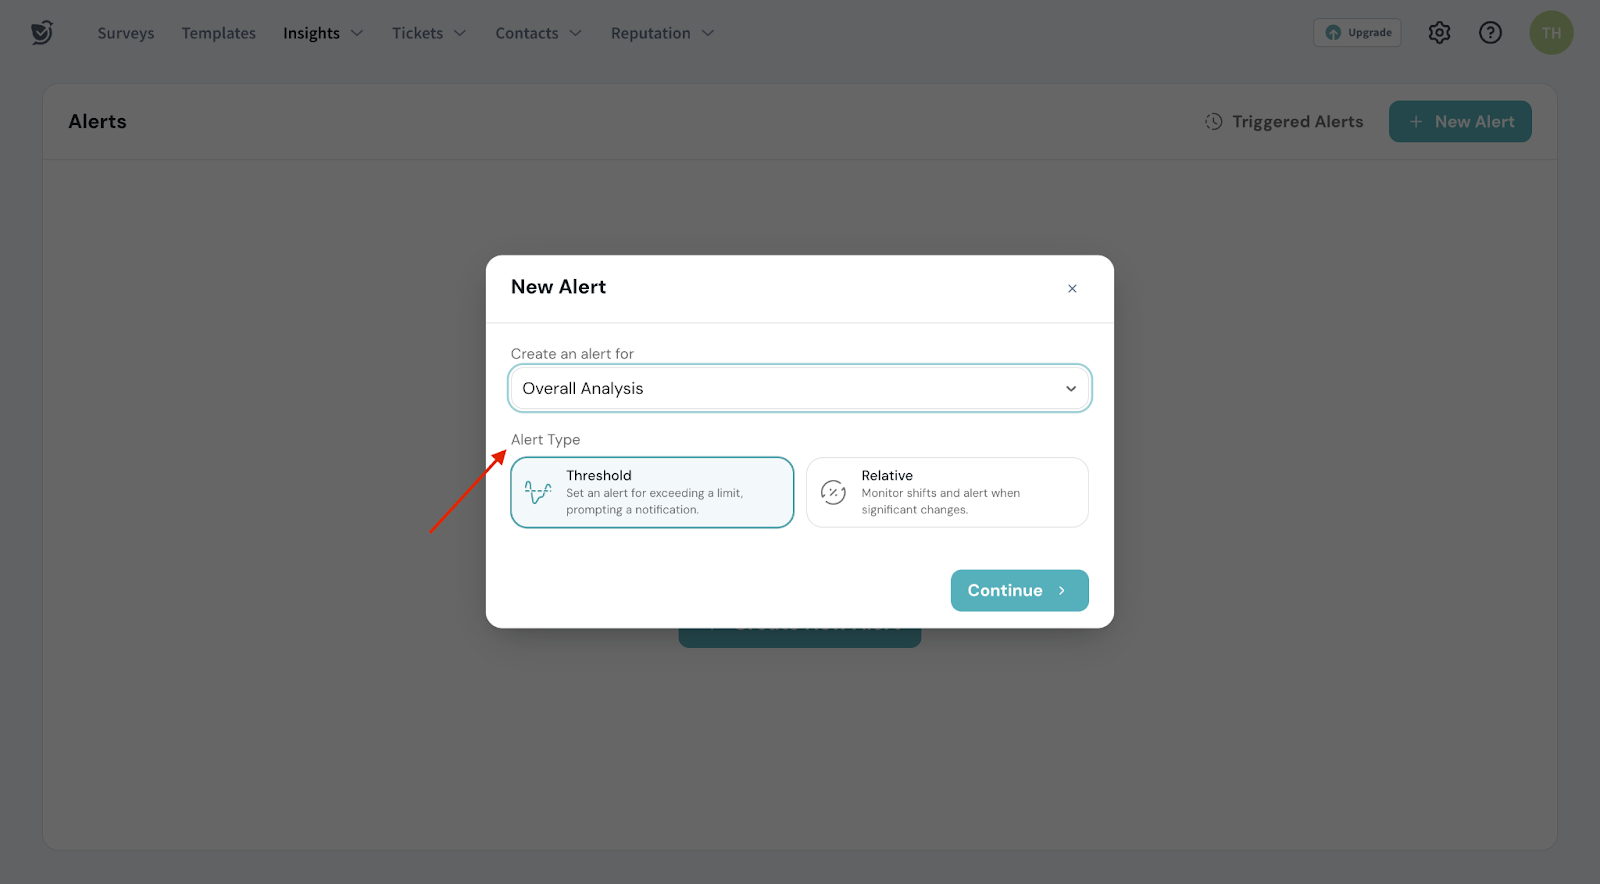Screen dimensions: 1600x884
Task: Select the Threshold alert type
Action: [x=652, y=492]
